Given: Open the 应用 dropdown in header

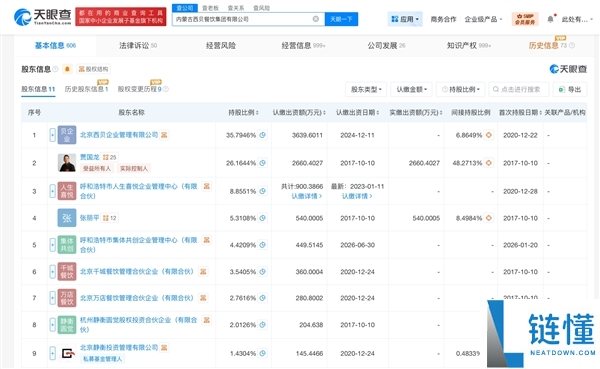Looking at the screenshot, I should click(405, 19).
